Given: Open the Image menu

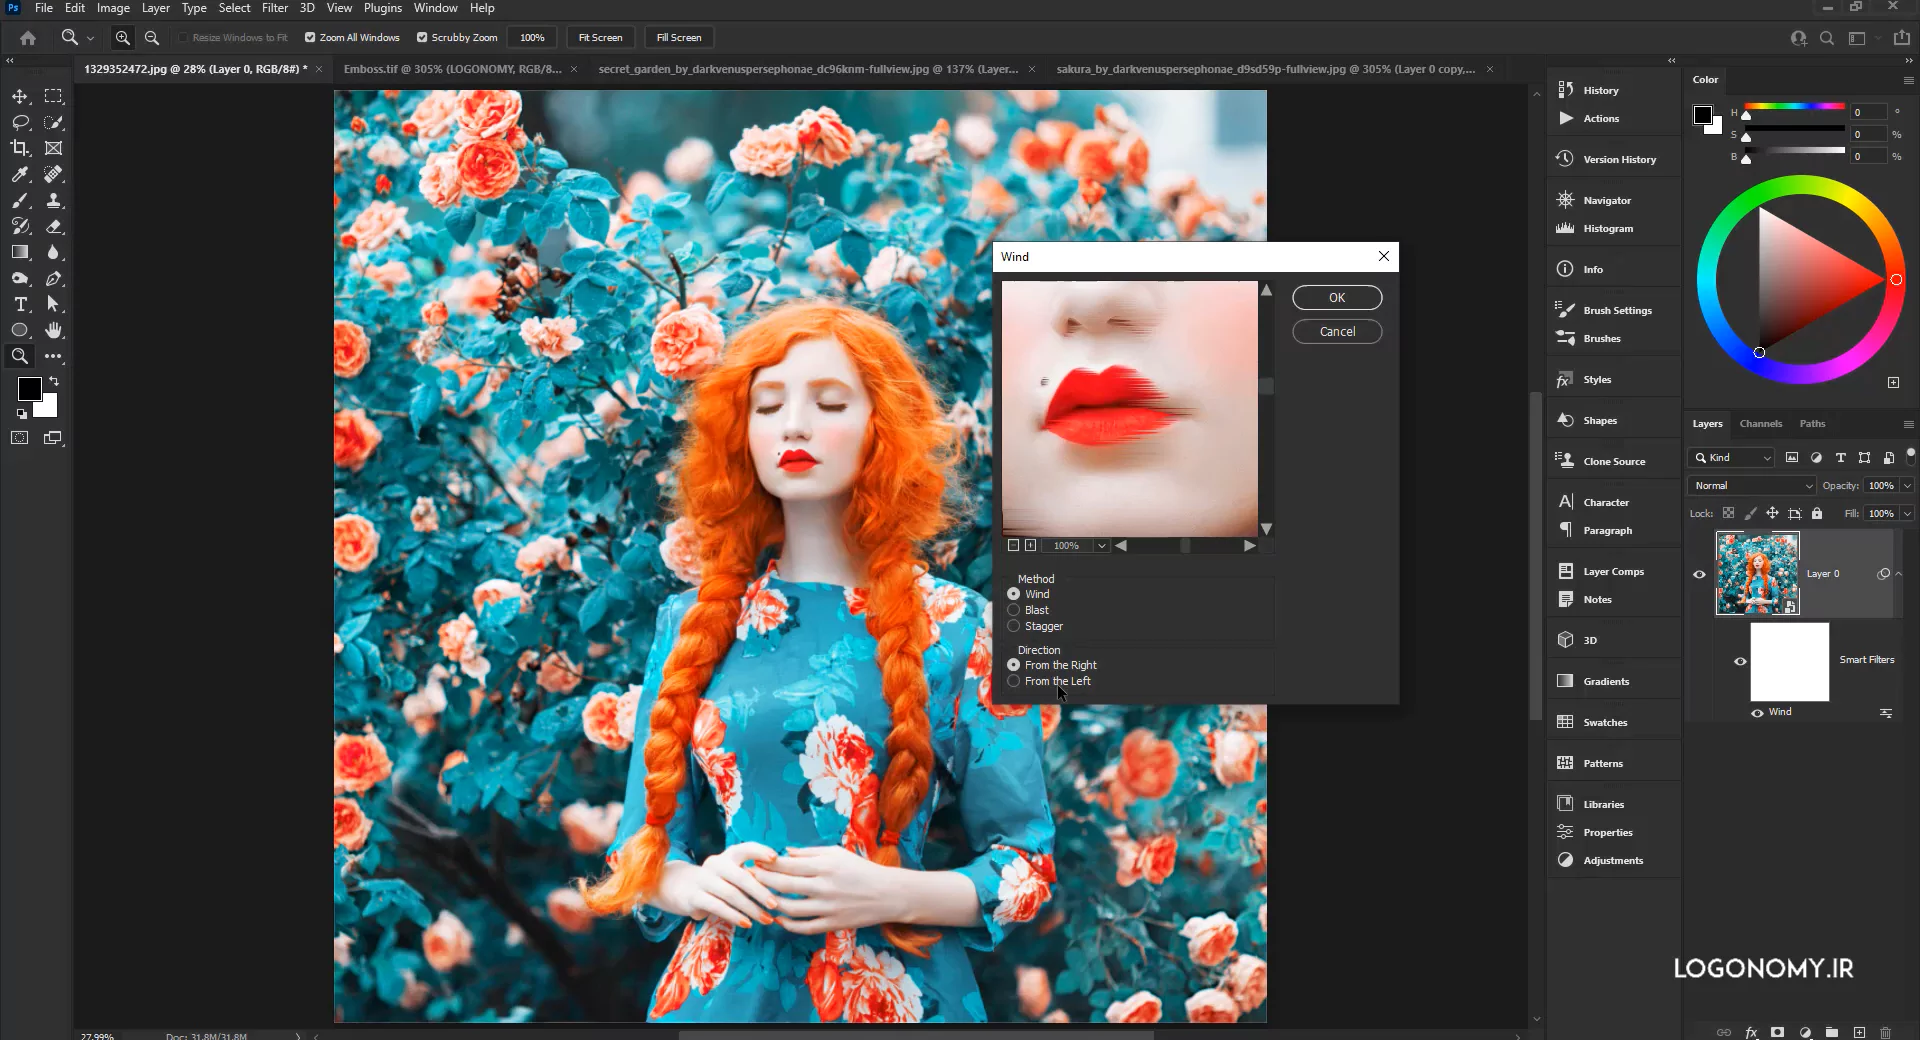Looking at the screenshot, I should click(113, 8).
